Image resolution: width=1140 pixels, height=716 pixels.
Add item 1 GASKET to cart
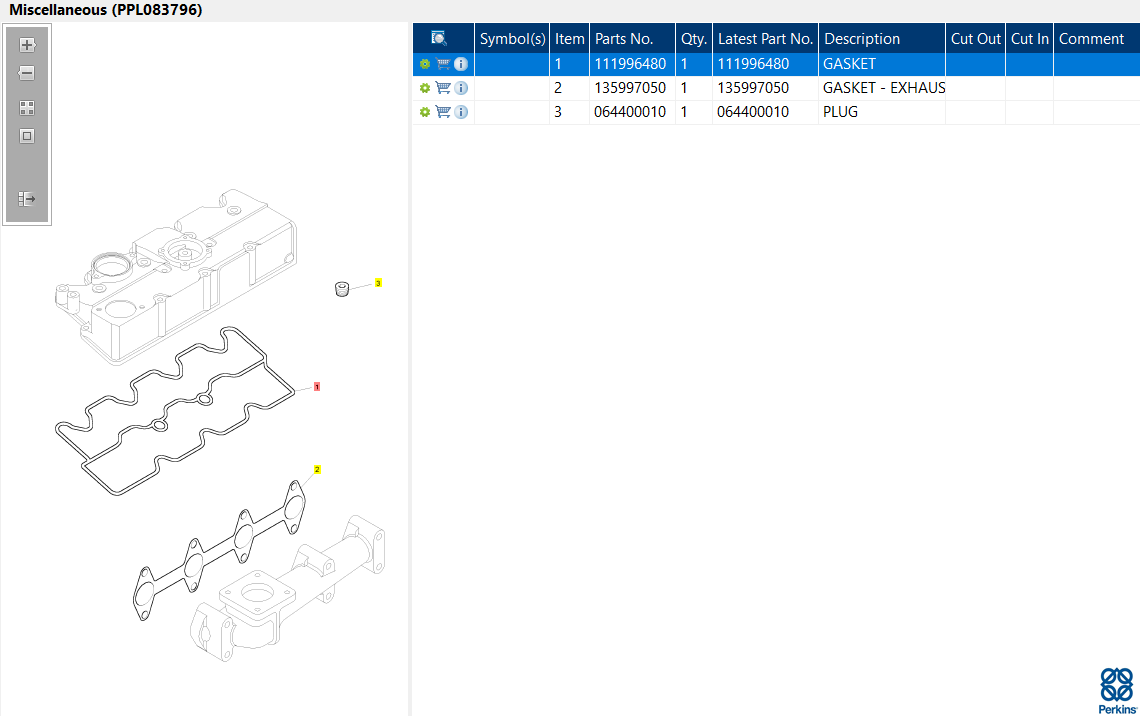point(443,64)
